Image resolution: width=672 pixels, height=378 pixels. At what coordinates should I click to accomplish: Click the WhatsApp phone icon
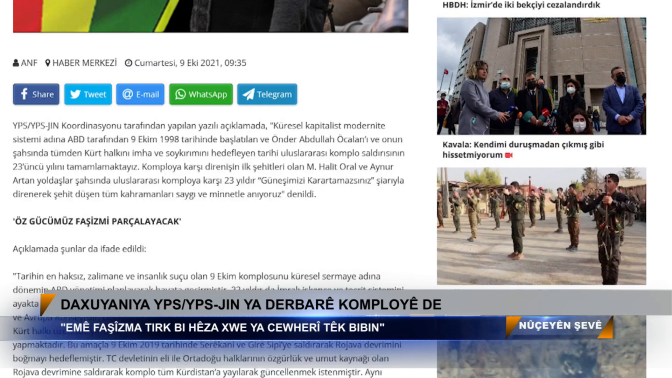(180, 94)
